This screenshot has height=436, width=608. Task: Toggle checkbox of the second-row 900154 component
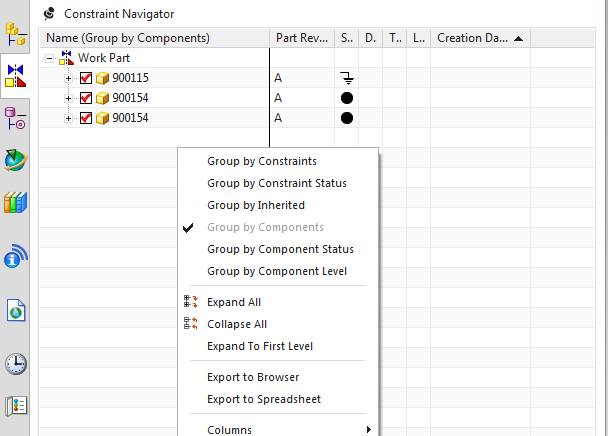tap(86, 98)
